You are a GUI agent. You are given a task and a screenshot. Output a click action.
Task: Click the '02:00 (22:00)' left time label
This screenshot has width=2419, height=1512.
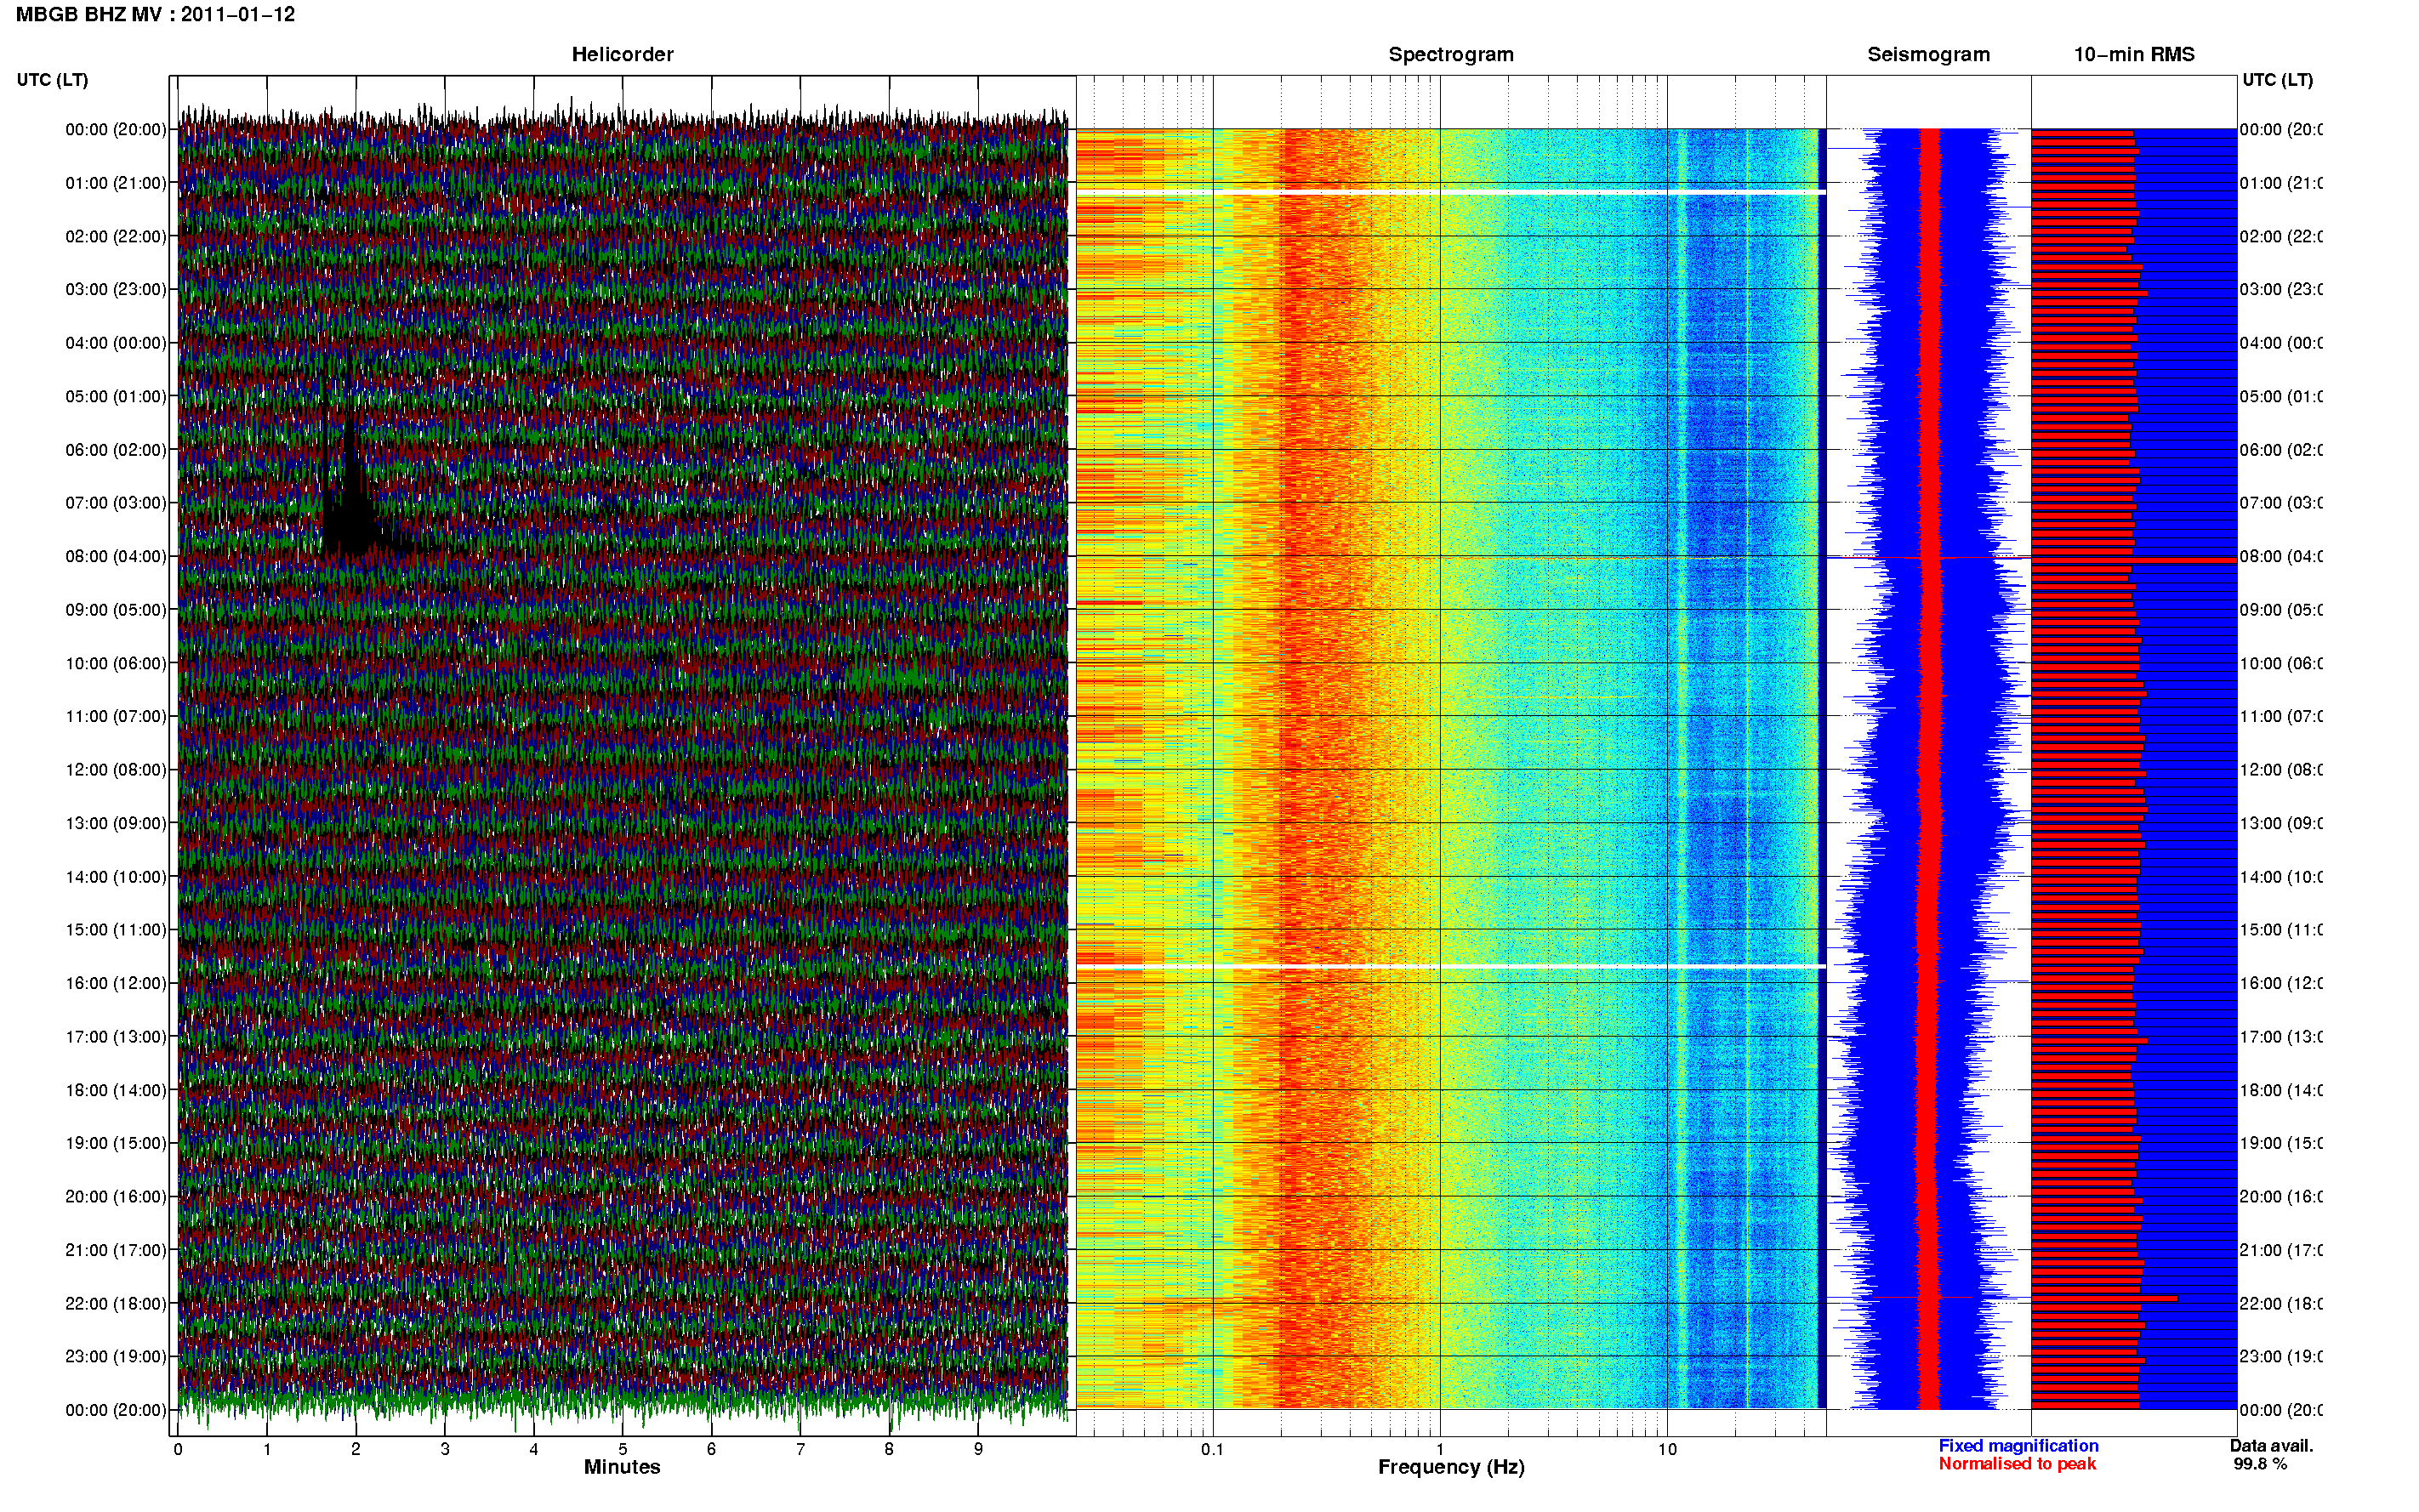[x=116, y=236]
